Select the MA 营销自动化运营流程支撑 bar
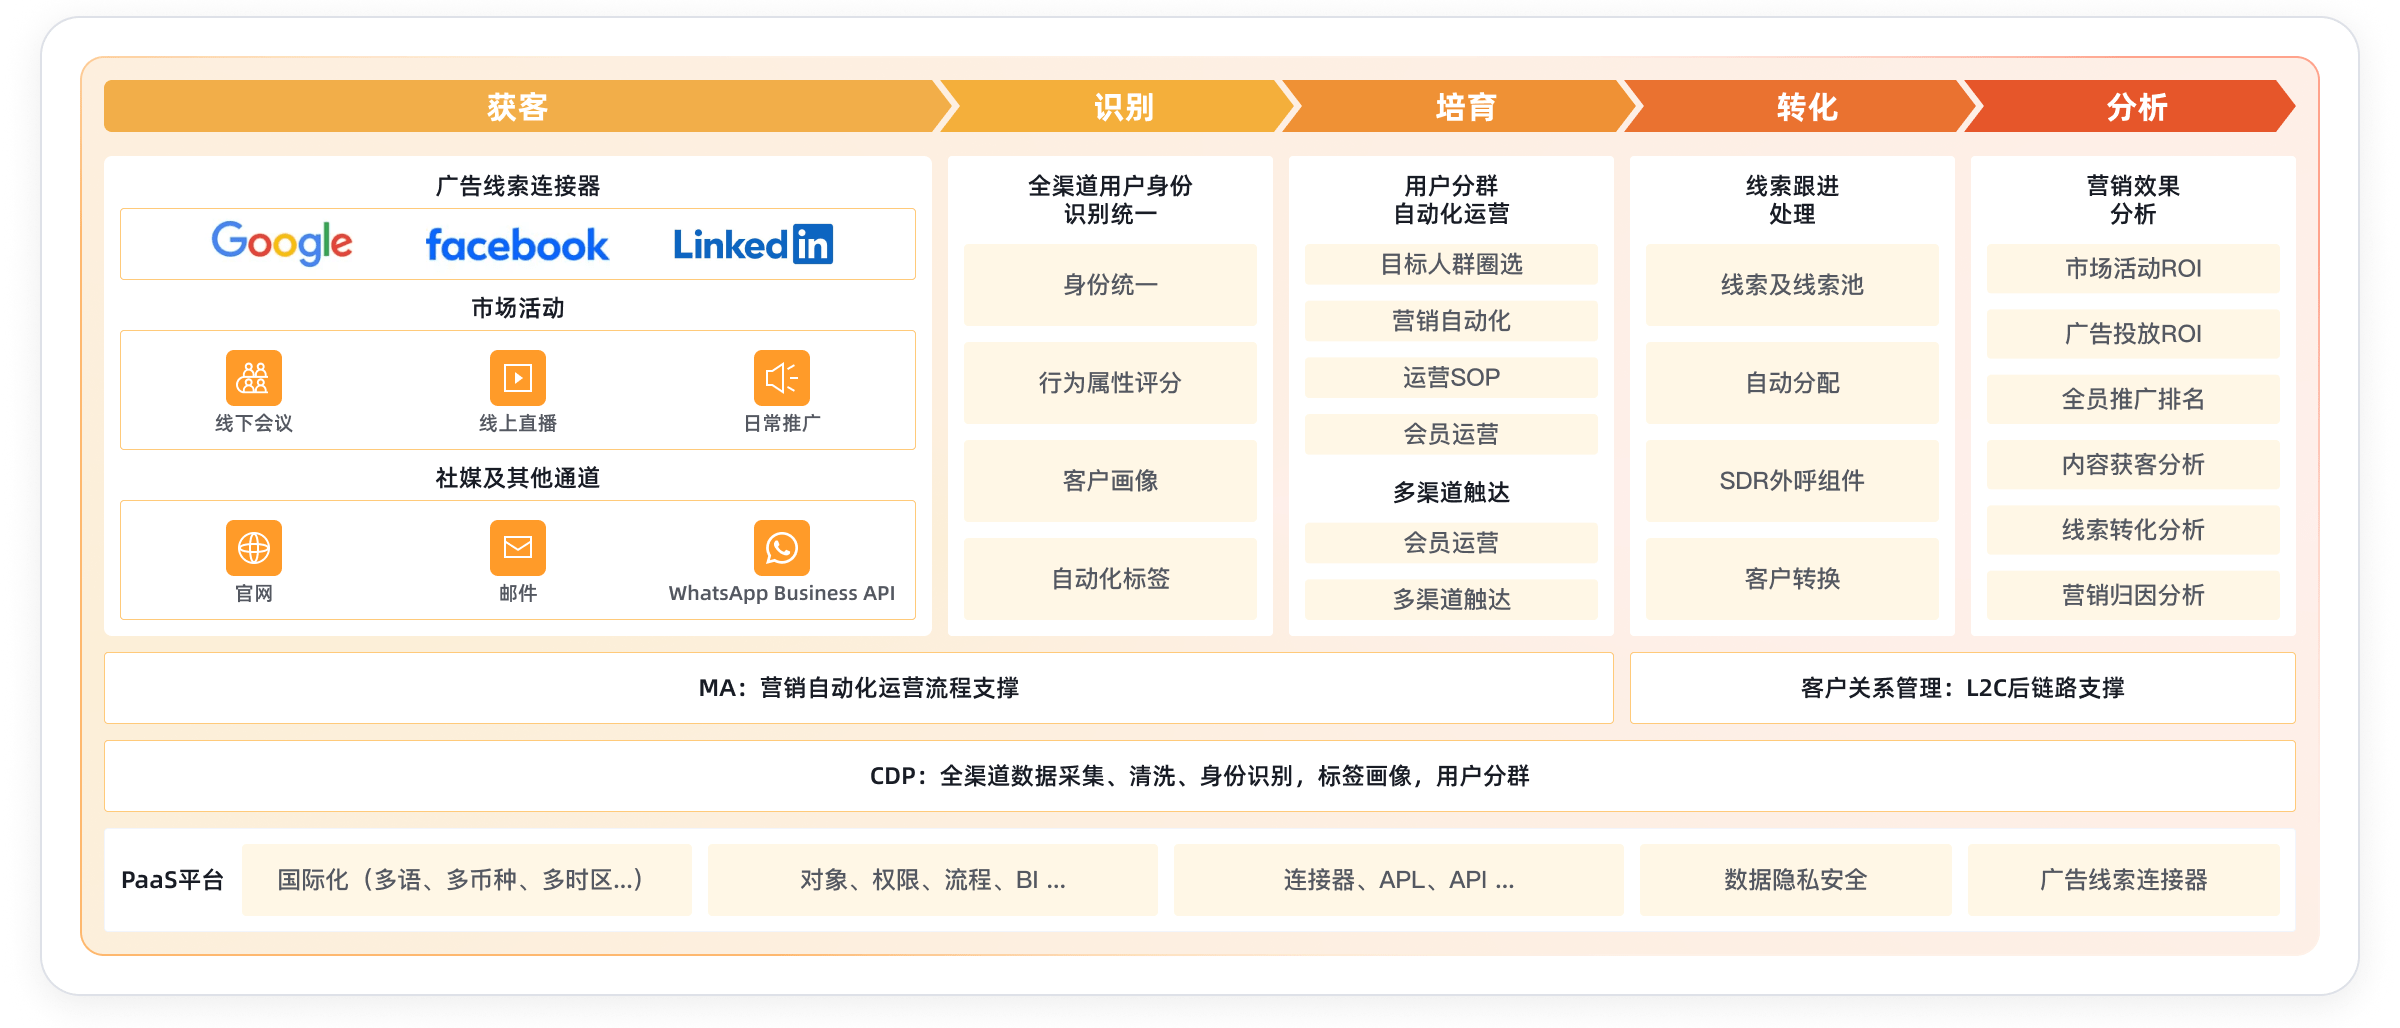Image resolution: width=2400 pixels, height=1028 pixels. (858, 688)
